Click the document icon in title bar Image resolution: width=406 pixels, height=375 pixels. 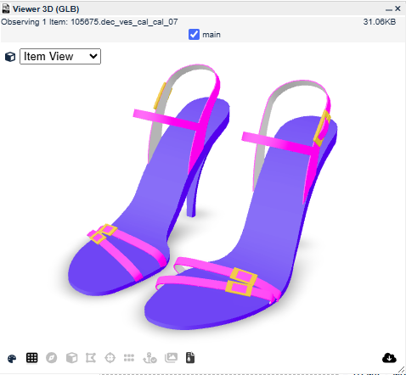tap(6, 9)
